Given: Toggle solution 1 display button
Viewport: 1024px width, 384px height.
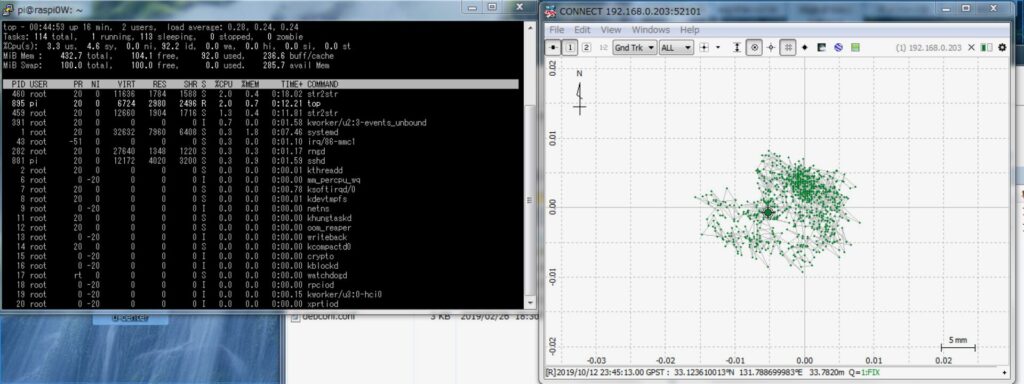Looking at the screenshot, I should coord(570,48).
